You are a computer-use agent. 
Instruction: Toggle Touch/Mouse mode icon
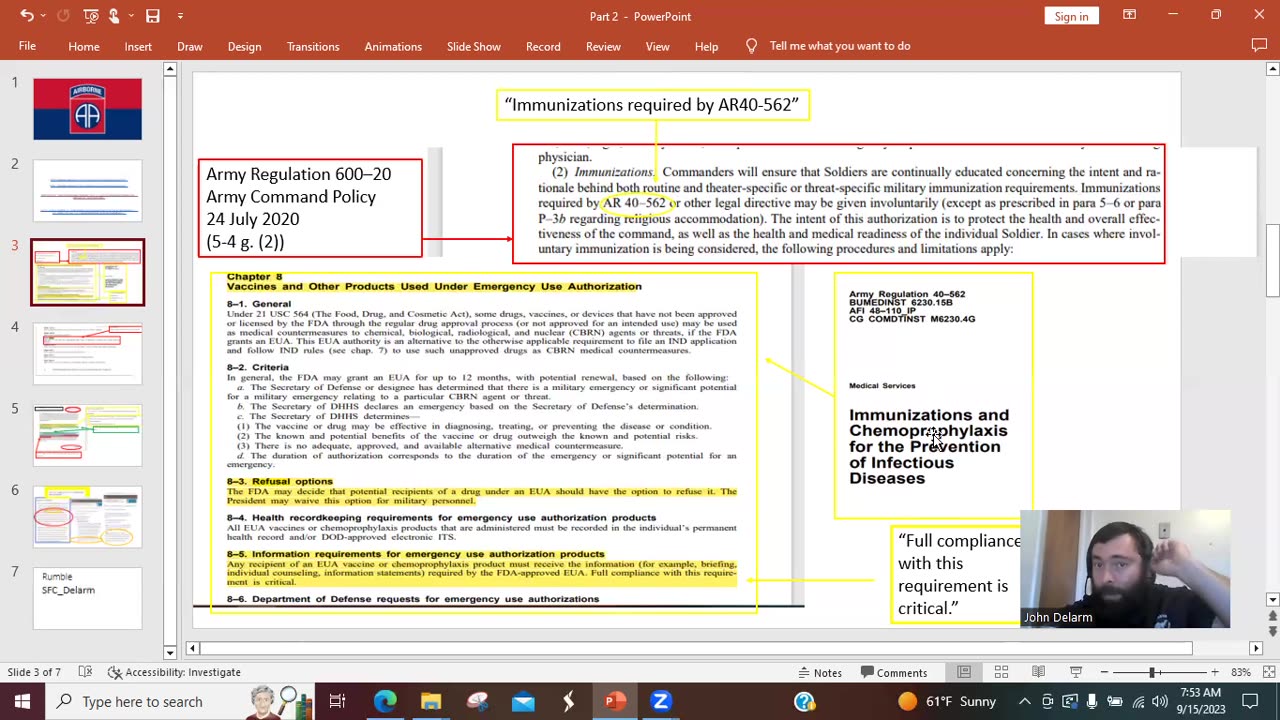pyautogui.click(x=114, y=16)
